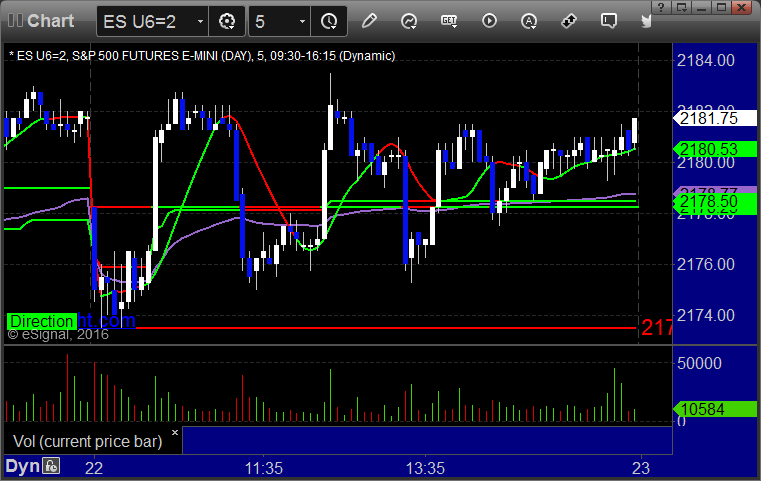Select the pencil drawing tool
The height and width of the screenshot is (481, 761).
coord(369,21)
